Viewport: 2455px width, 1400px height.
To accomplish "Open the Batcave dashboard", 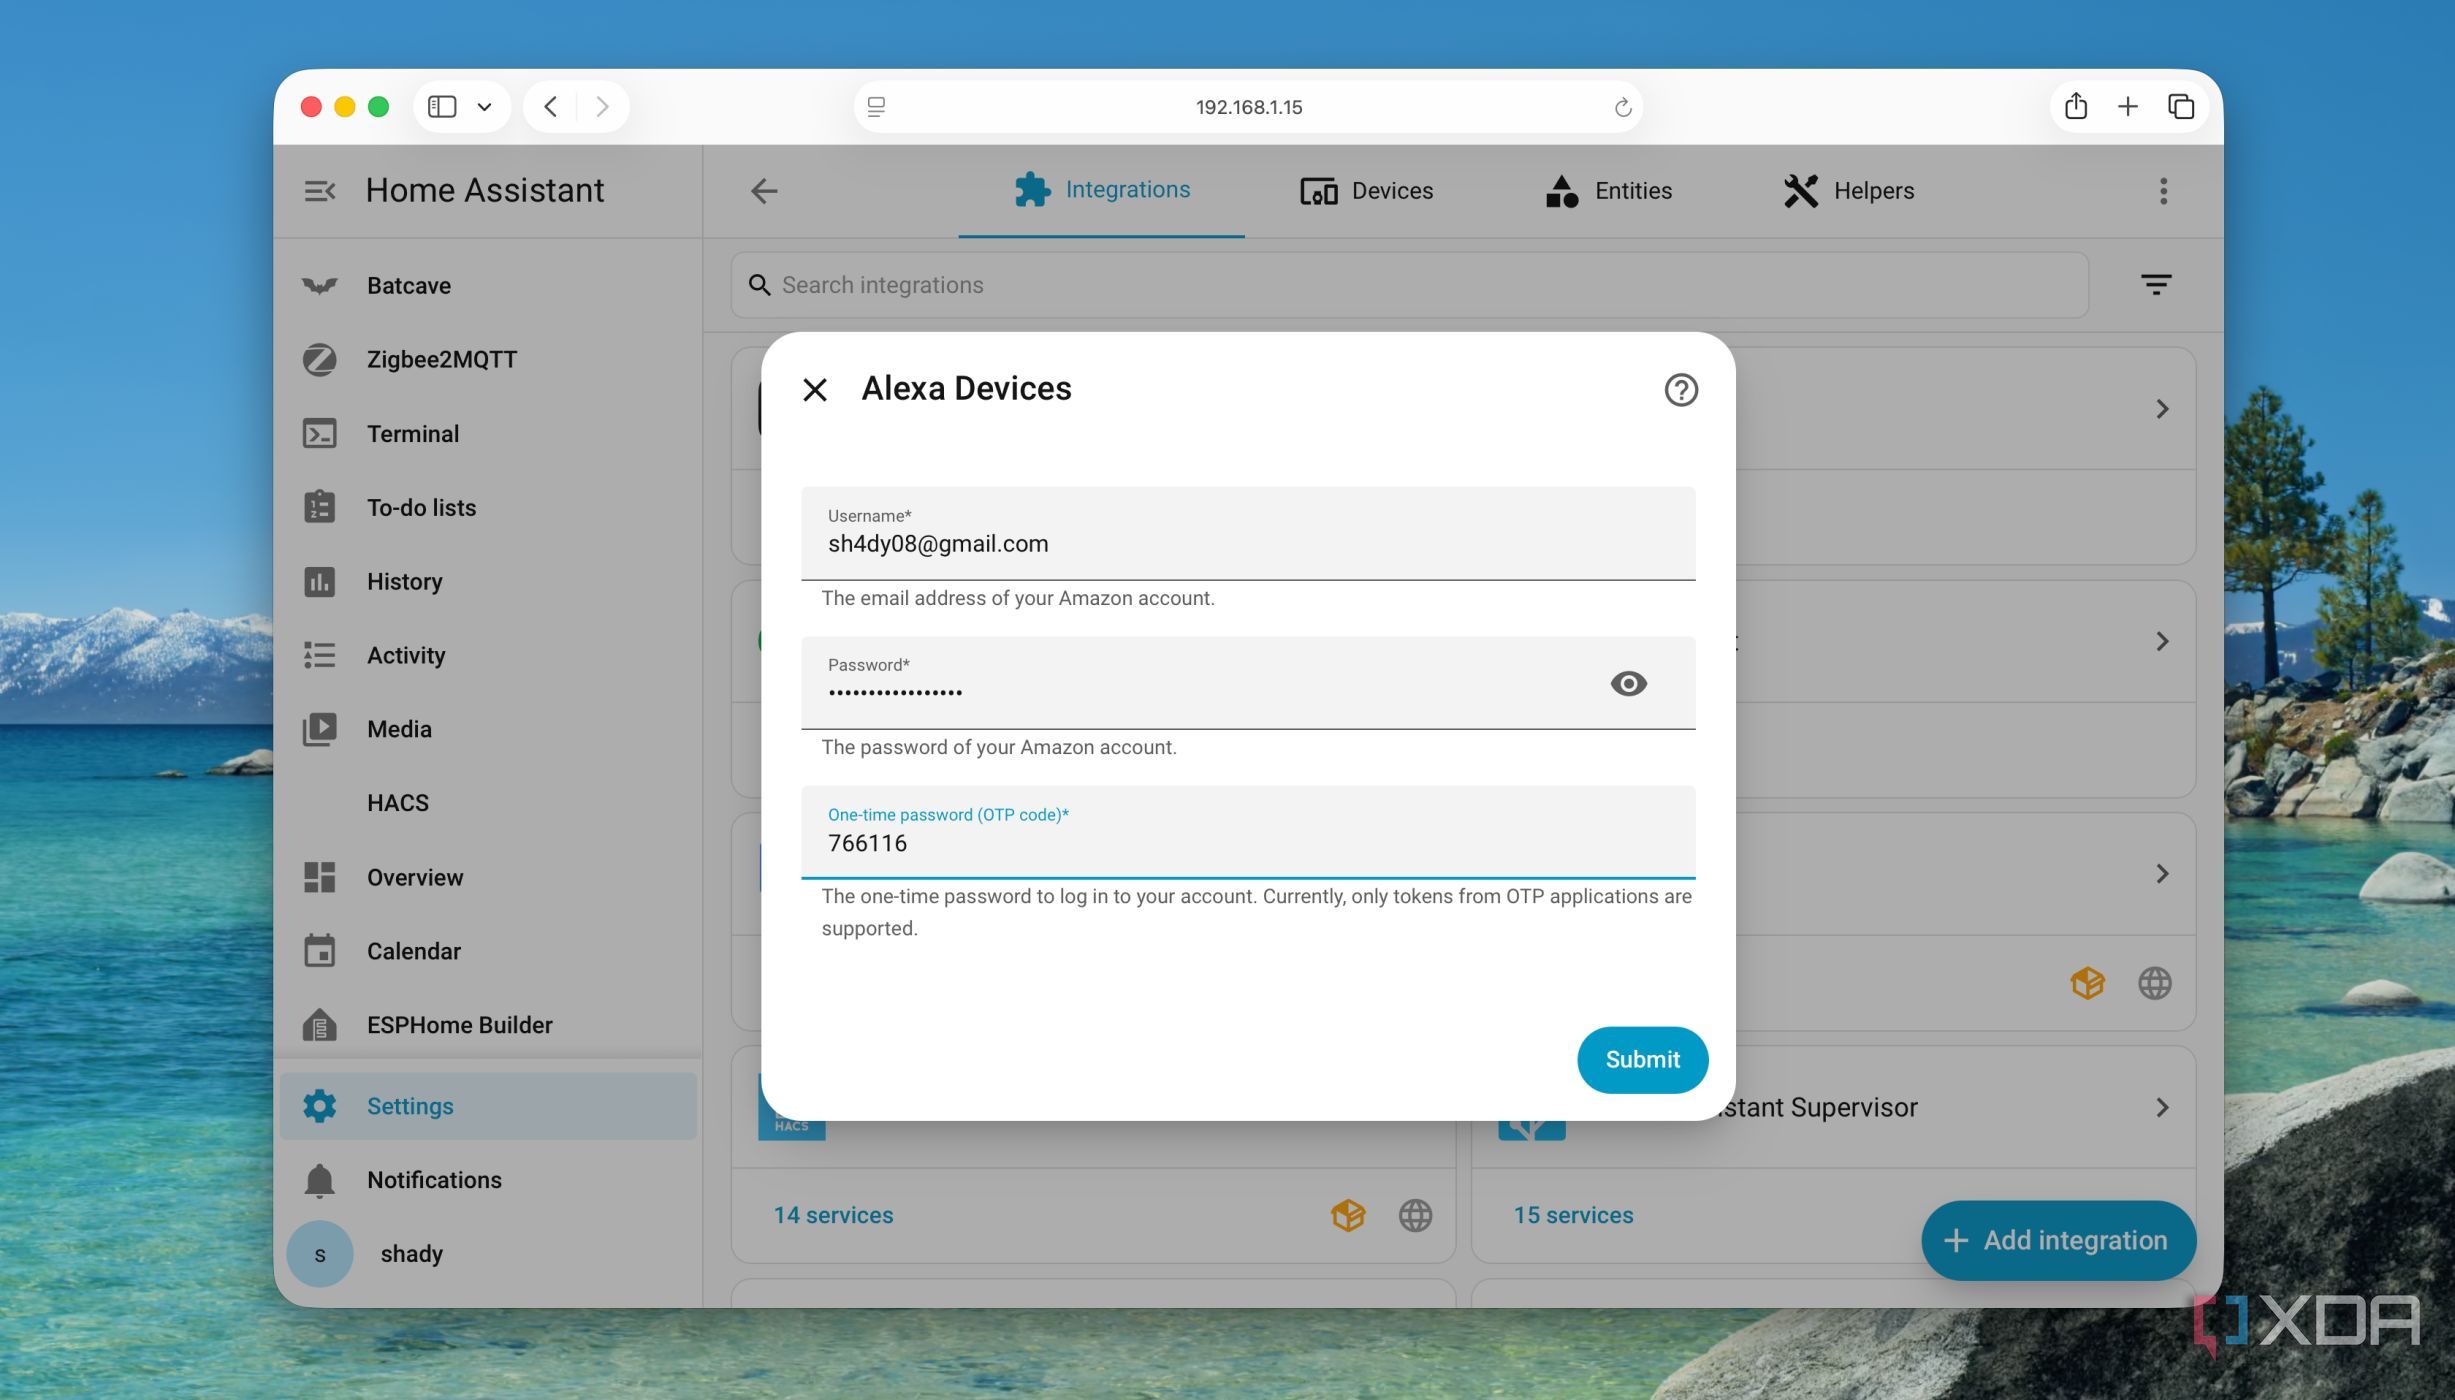I will (x=488, y=285).
